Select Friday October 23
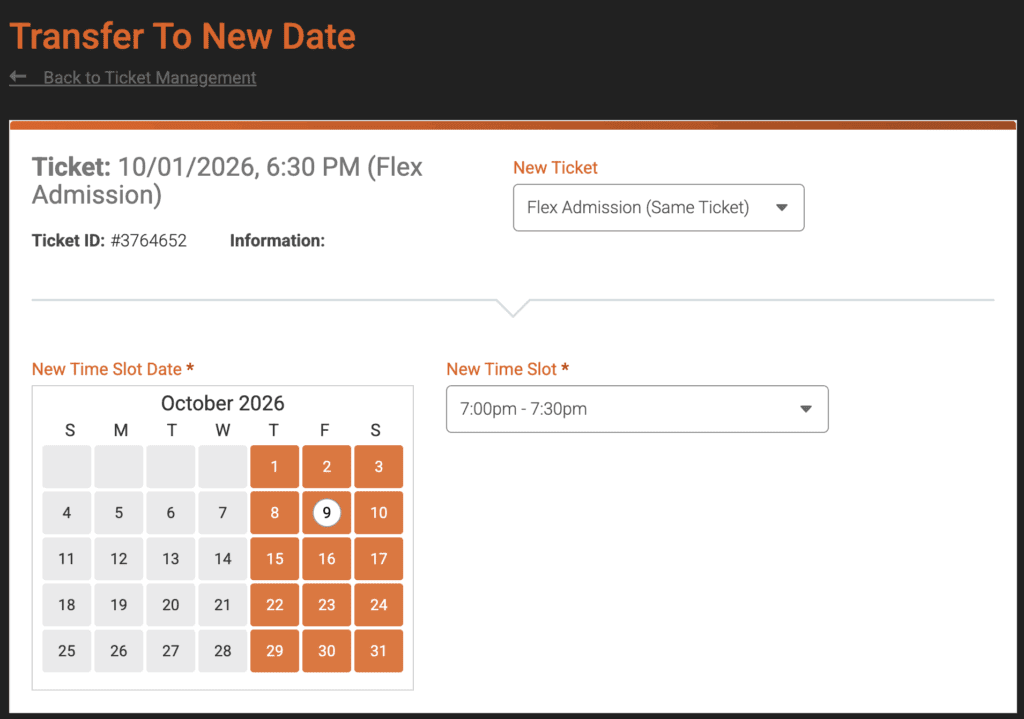Screen dimensions: 1024x719 click(327, 605)
